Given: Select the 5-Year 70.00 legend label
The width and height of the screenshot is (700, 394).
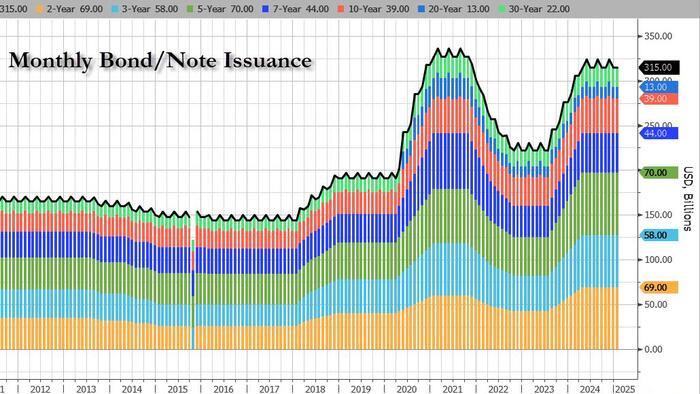Looking at the screenshot, I should coord(225,9).
